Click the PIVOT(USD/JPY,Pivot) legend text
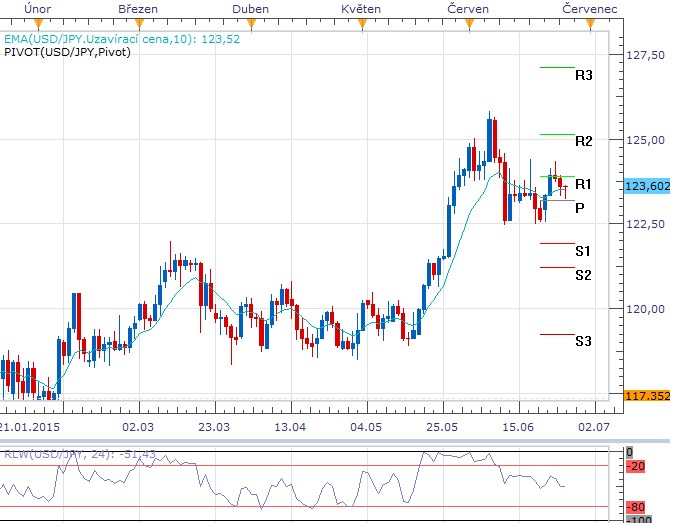The width and height of the screenshot is (679, 526). 67,52
